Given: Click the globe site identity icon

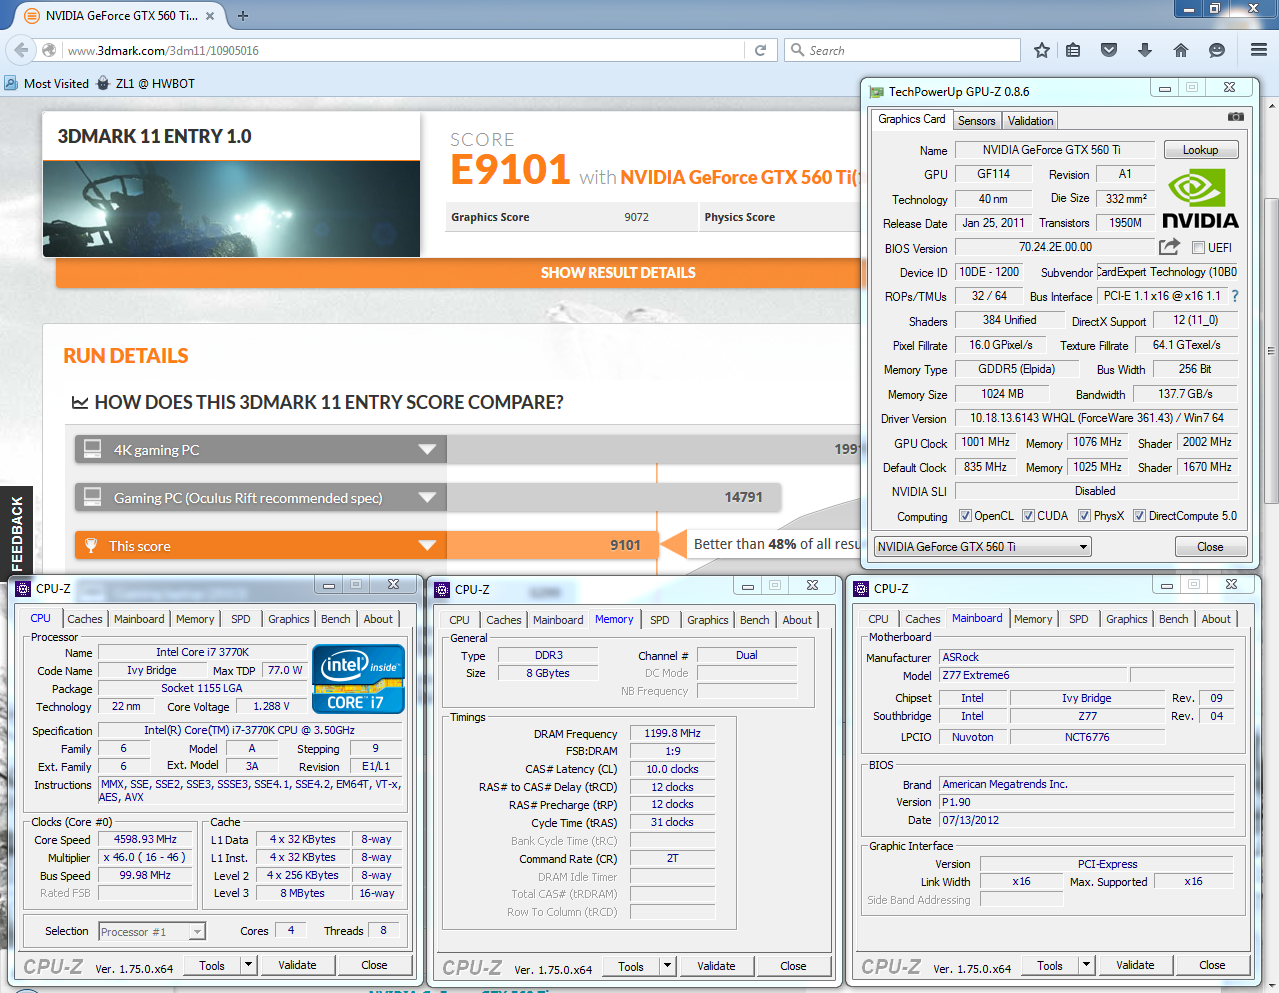Looking at the screenshot, I should [48, 50].
